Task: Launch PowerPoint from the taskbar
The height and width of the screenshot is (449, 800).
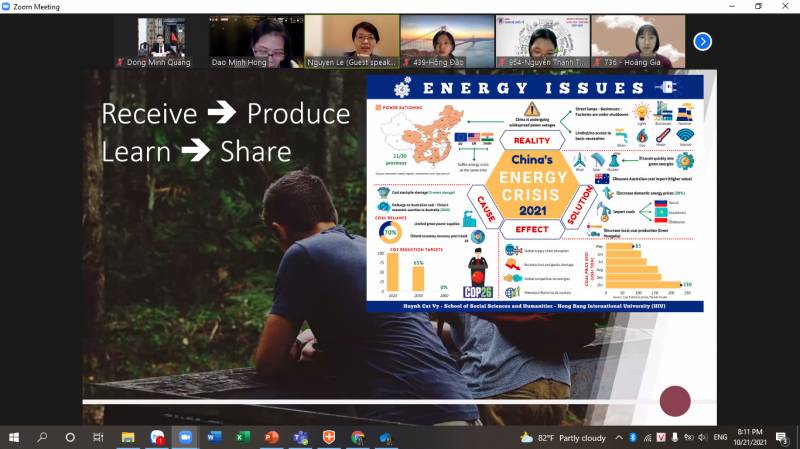Action: 271,437
